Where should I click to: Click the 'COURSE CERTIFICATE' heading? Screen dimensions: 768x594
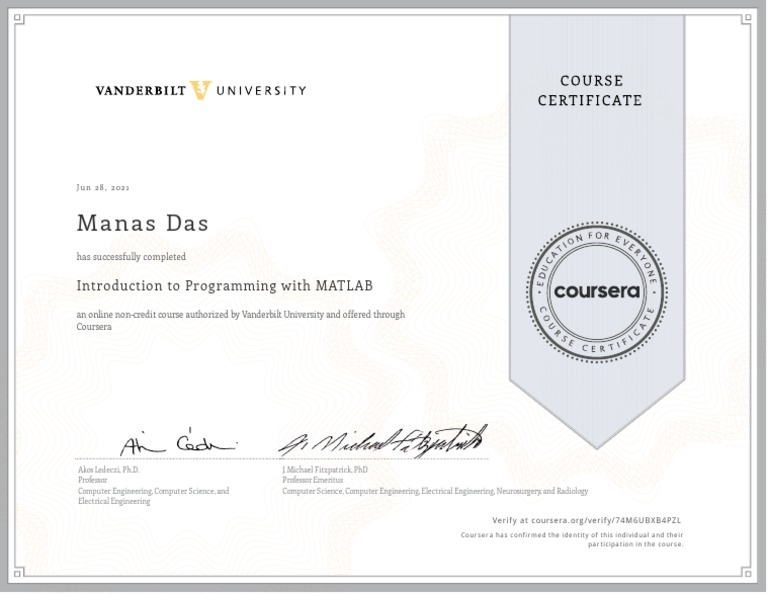[x=590, y=91]
